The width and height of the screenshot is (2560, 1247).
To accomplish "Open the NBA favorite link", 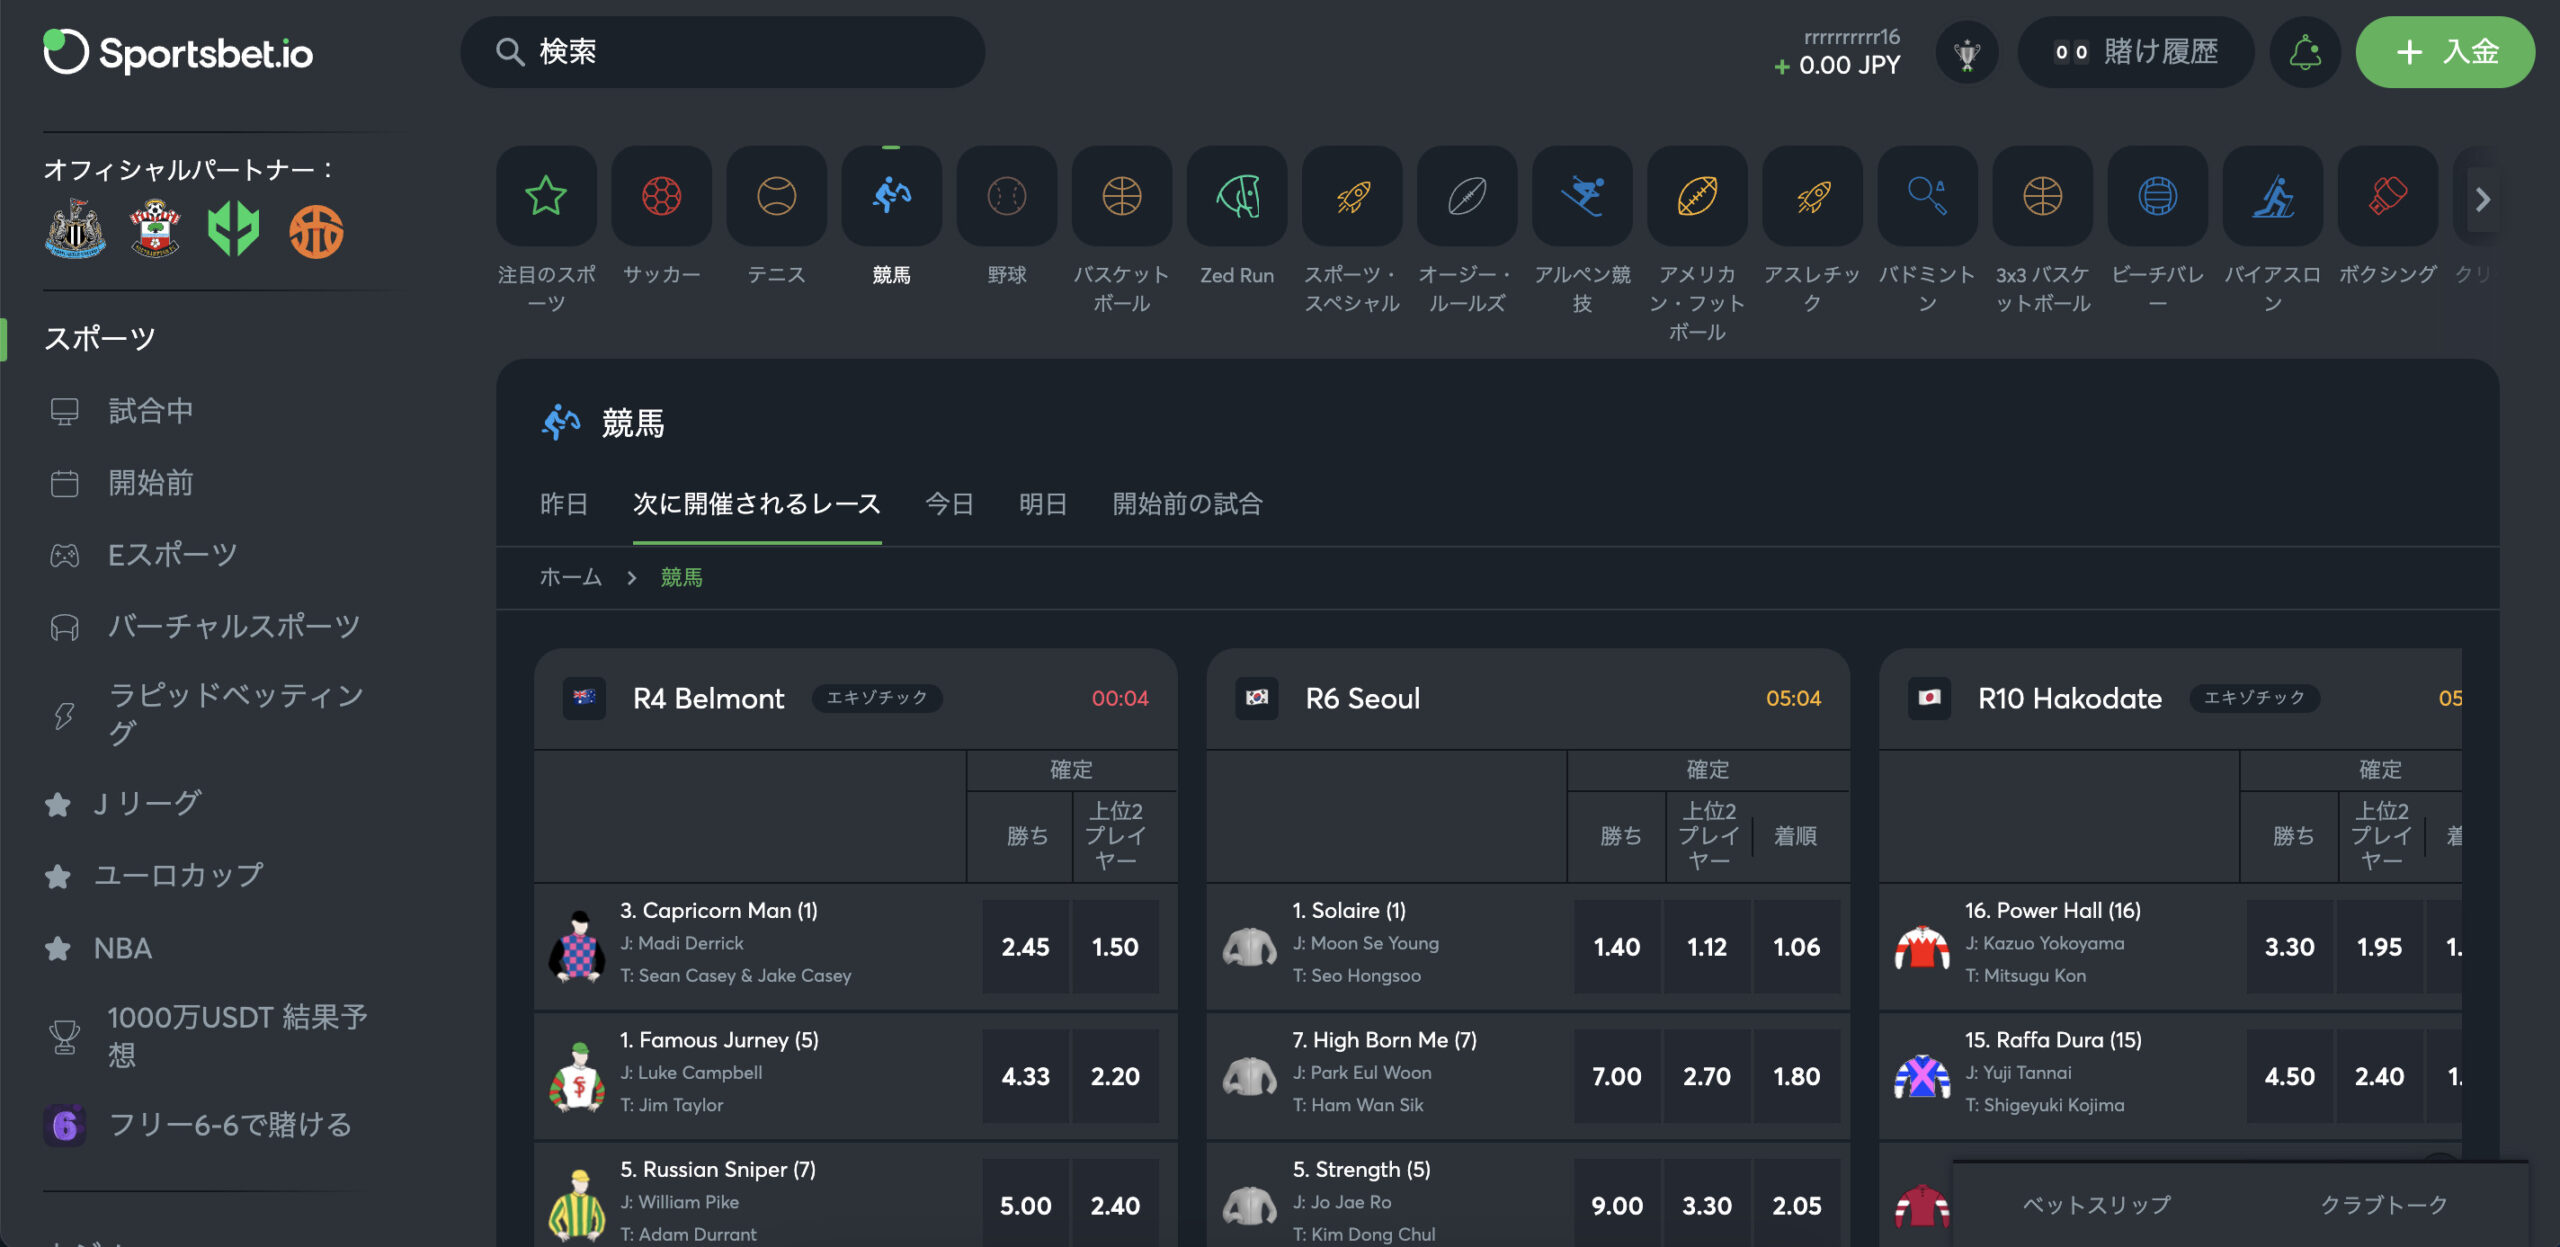I will coord(122,948).
